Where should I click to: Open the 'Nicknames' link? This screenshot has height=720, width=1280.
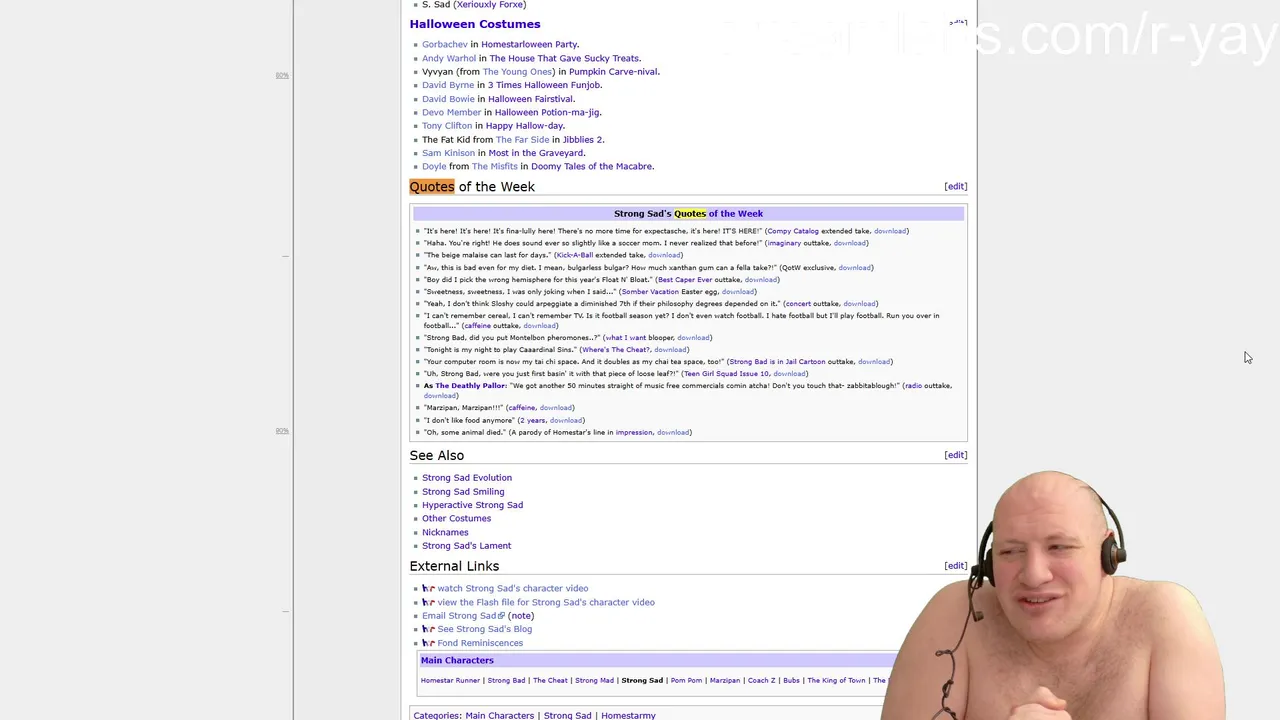445,533
